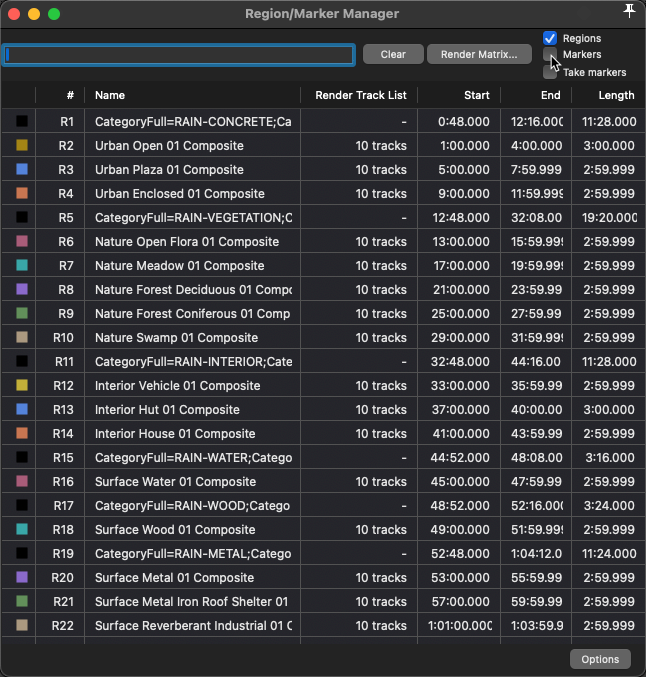The width and height of the screenshot is (646, 677).
Task: Click the color swatch for region R2
Action: click(22, 146)
